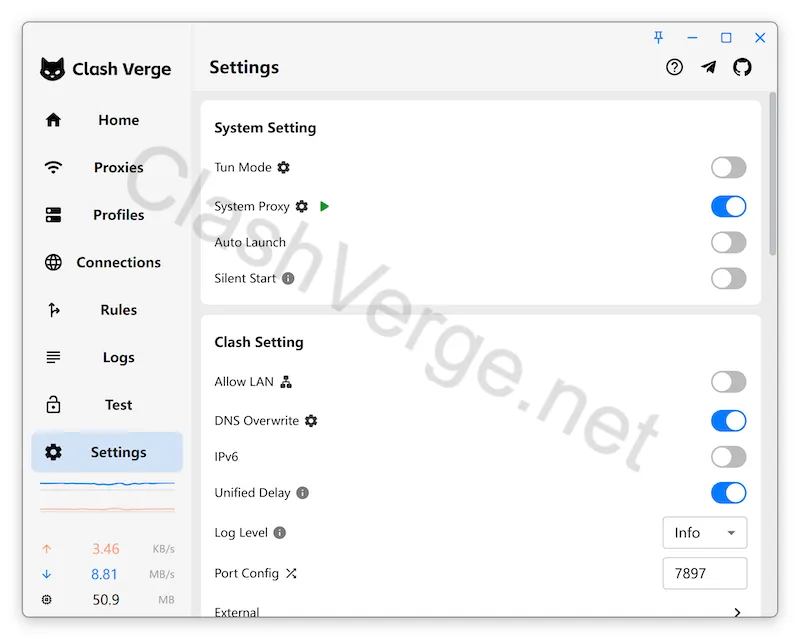Click the 3.46 upload speed value
This screenshot has height=639, width=800.
(106, 549)
